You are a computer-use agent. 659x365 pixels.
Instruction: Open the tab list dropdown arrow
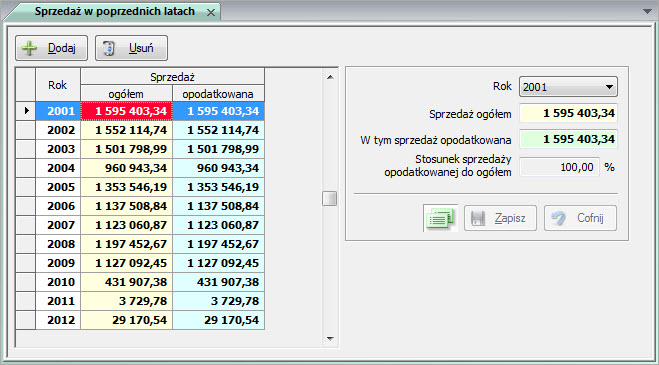[648, 11]
